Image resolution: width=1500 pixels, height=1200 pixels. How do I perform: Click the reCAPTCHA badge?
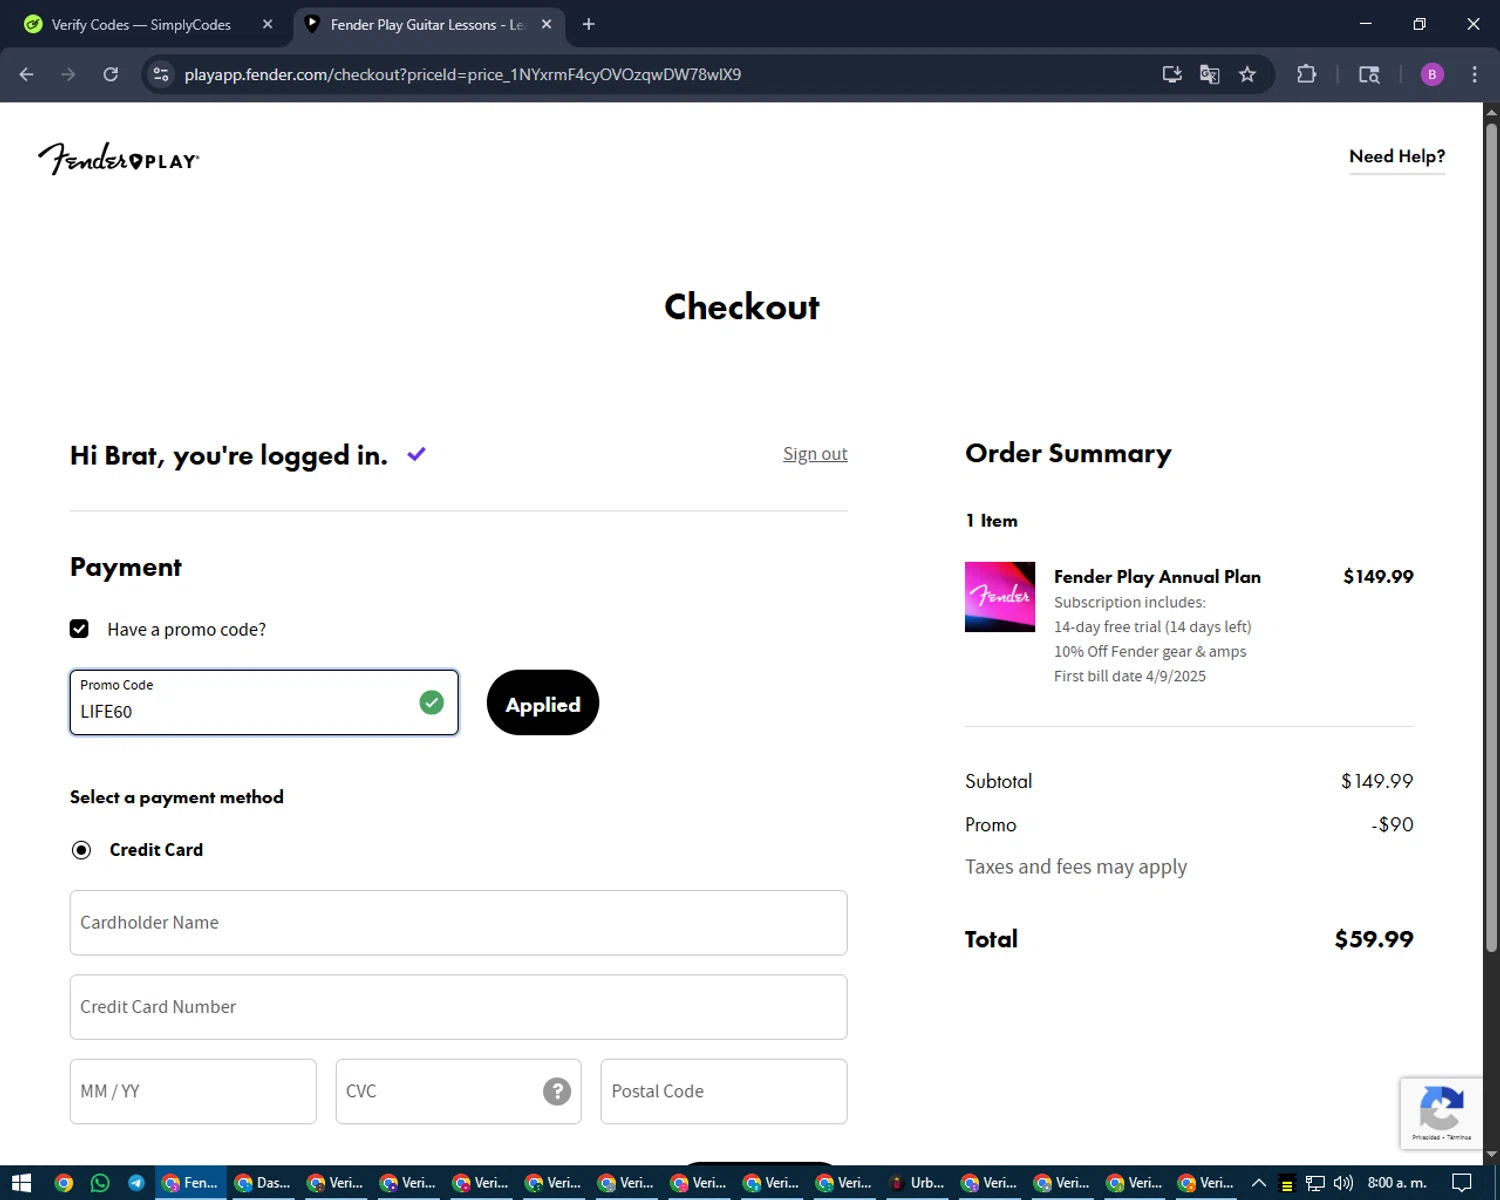click(1441, 1113)
